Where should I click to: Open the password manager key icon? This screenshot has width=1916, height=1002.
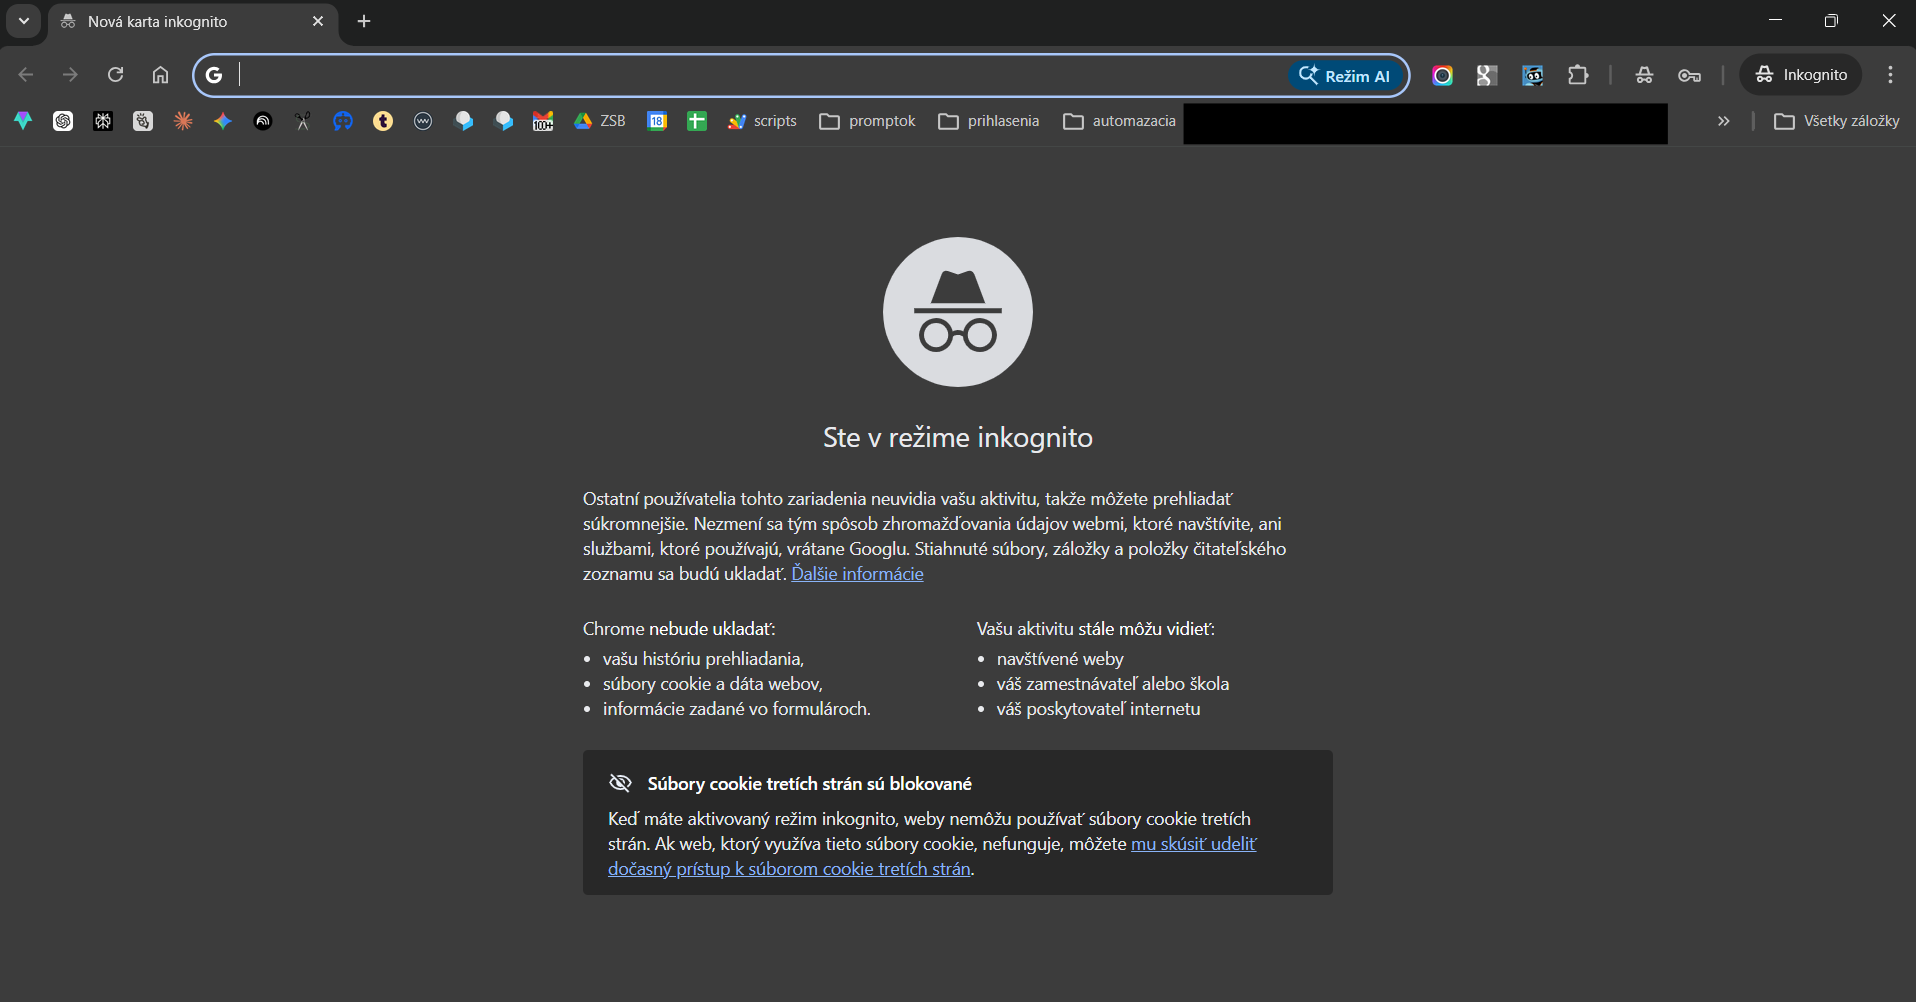pyautogui.click(x=1689, y=75)
